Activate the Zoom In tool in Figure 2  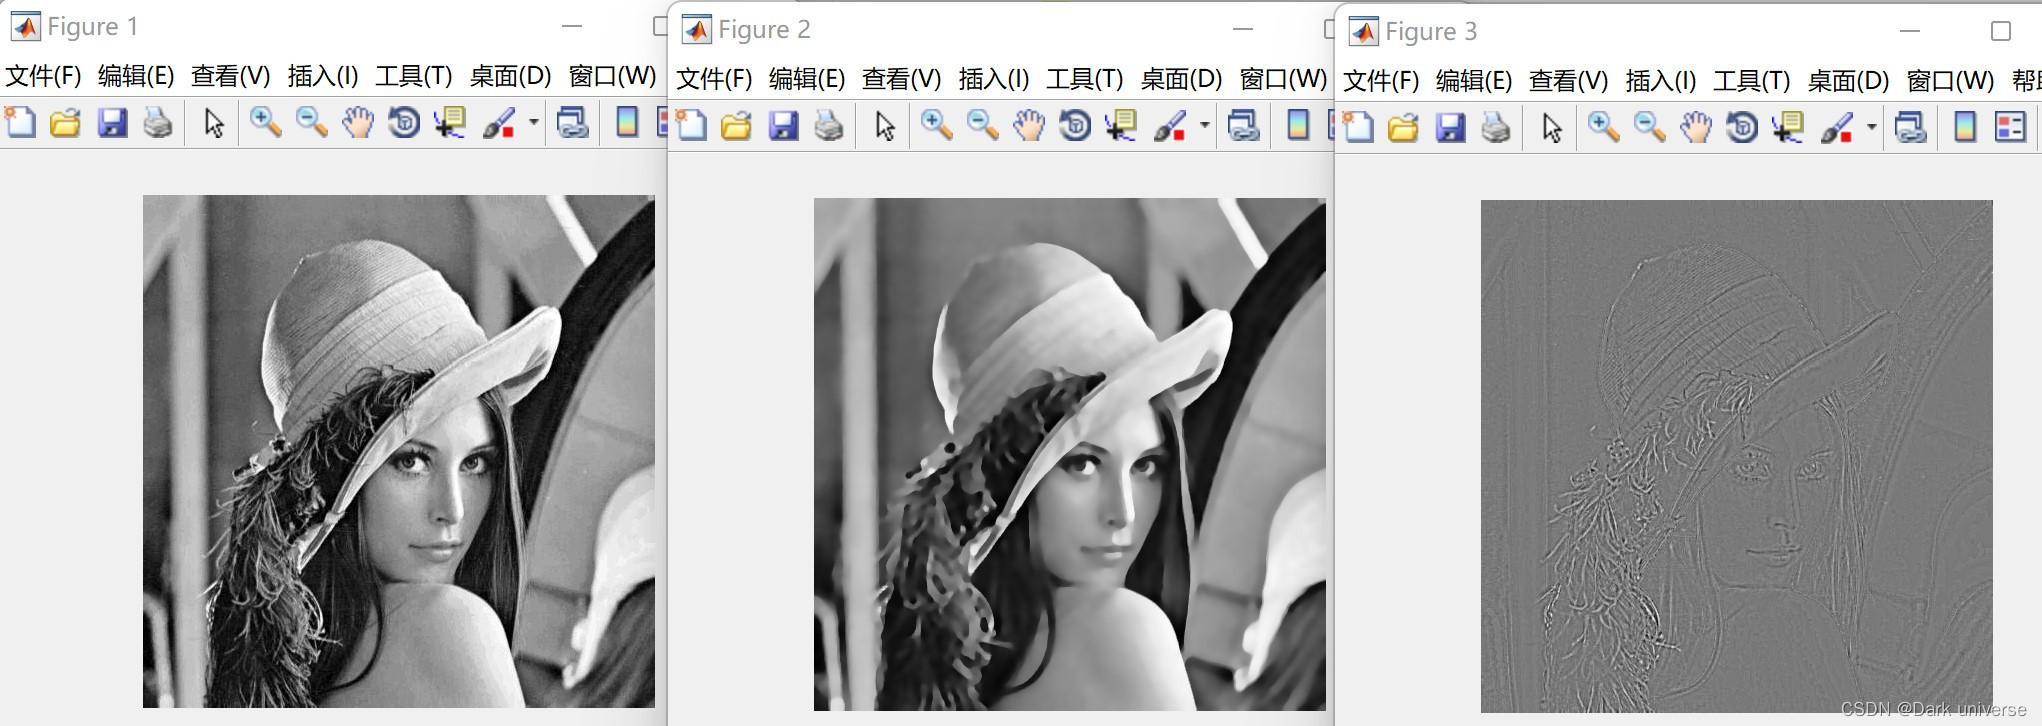pos(936,126)
